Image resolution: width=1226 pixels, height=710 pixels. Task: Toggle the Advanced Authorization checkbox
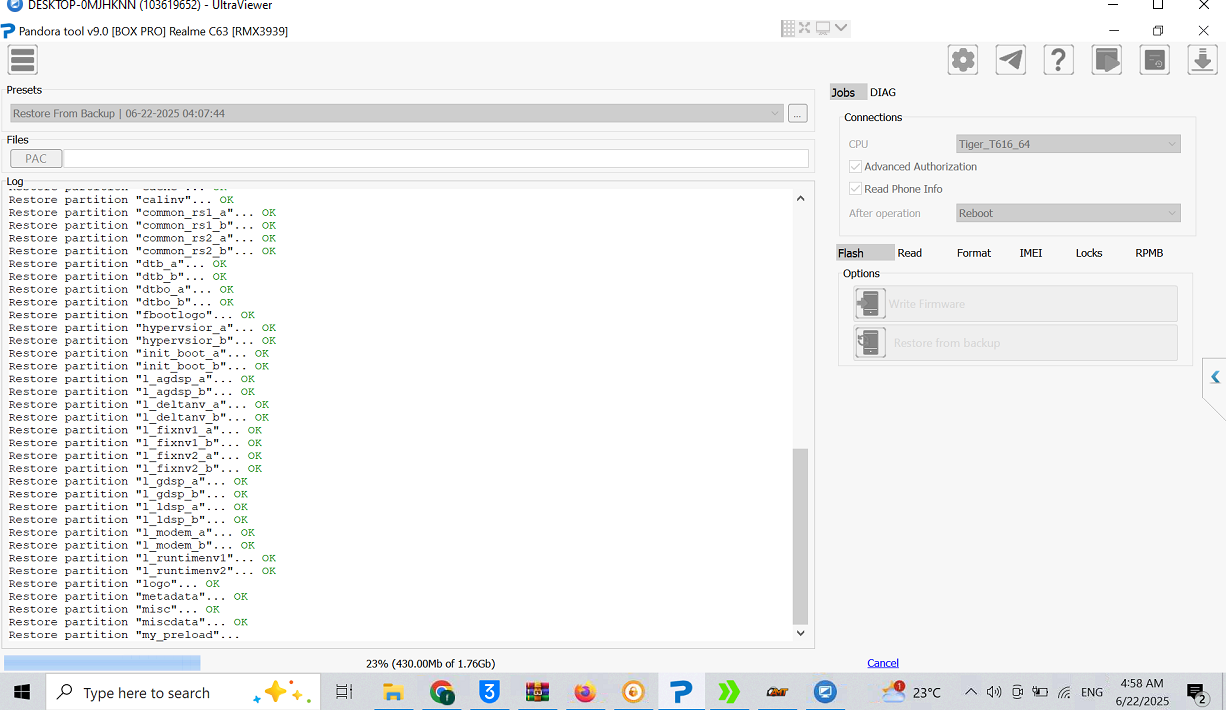coord(855,167)
